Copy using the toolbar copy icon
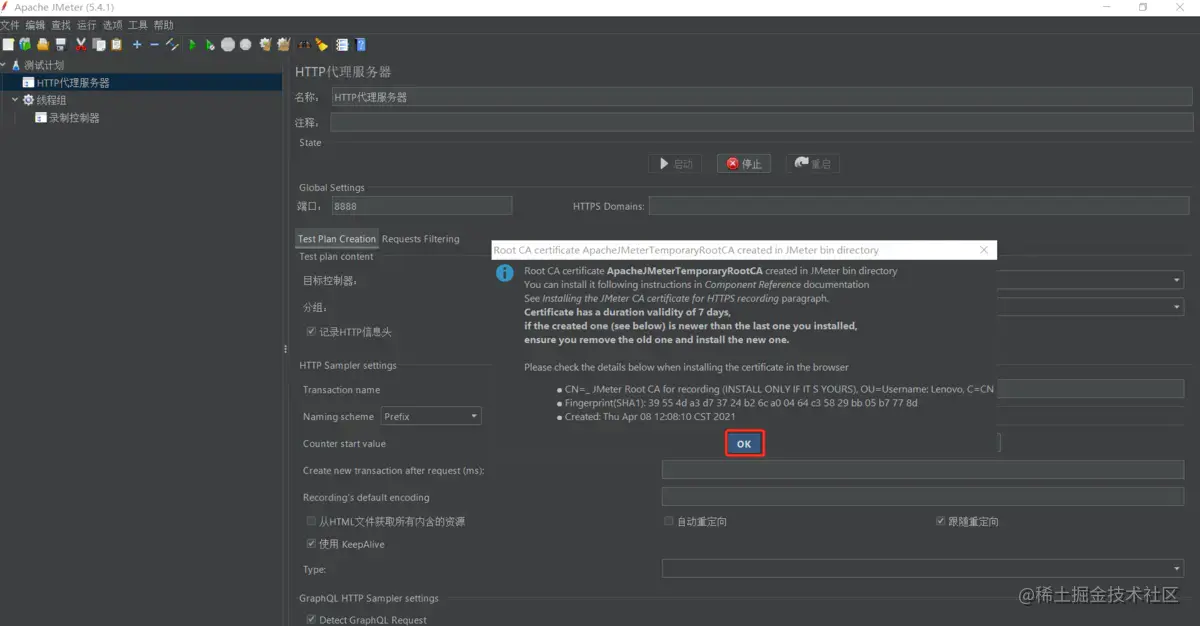 click(99, 44)
